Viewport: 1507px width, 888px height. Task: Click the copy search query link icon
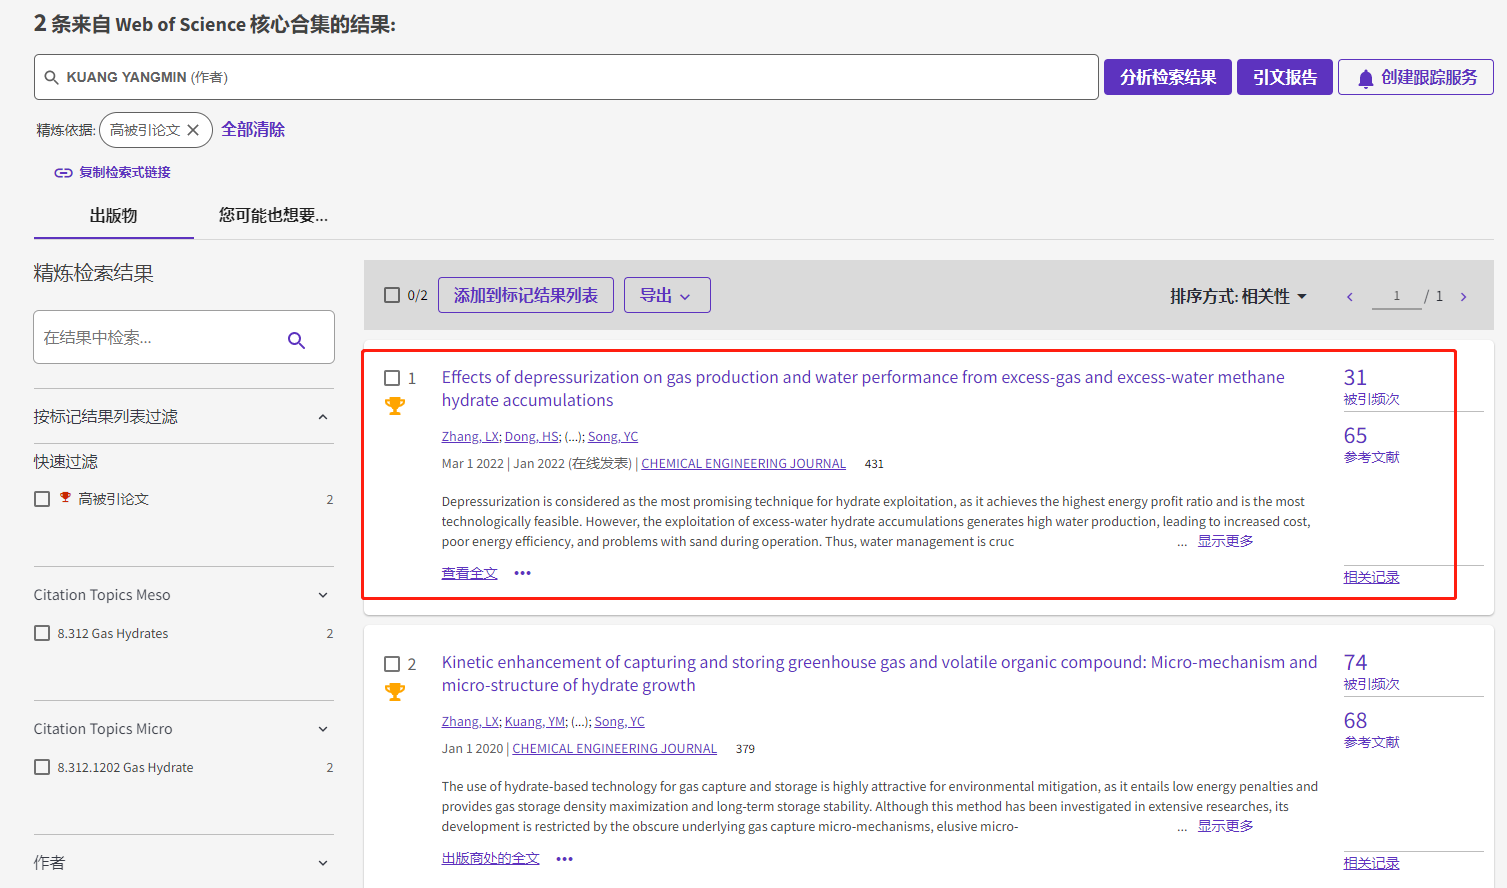[63, 173]
